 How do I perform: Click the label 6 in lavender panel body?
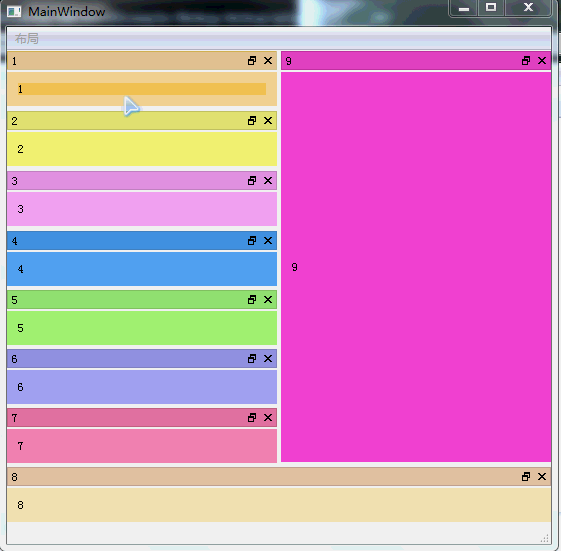click(20, 387)
